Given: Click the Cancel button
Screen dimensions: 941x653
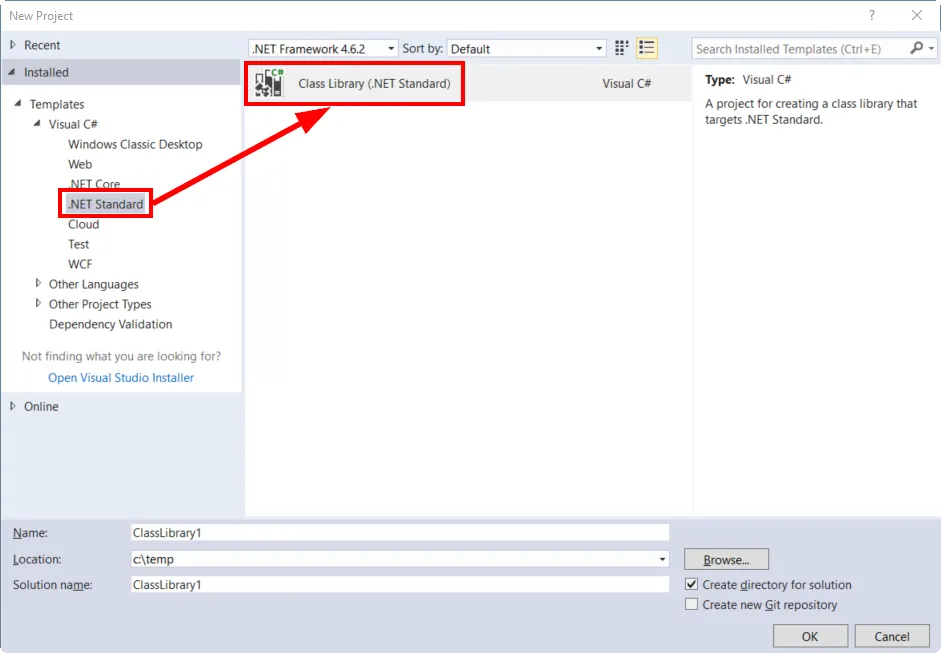Looking at the screenshot, I should coord(892,636).
